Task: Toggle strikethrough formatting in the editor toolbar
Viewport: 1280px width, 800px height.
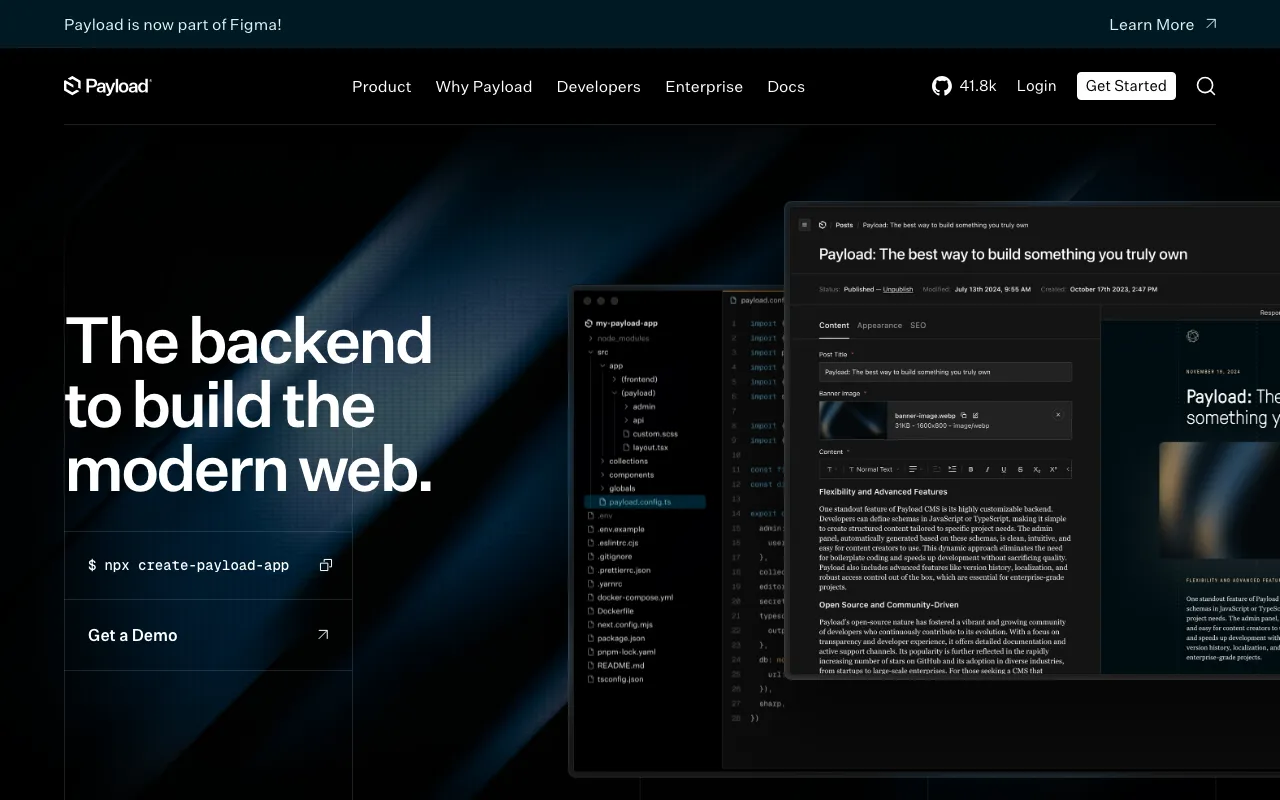Action: pos(1020,469)
